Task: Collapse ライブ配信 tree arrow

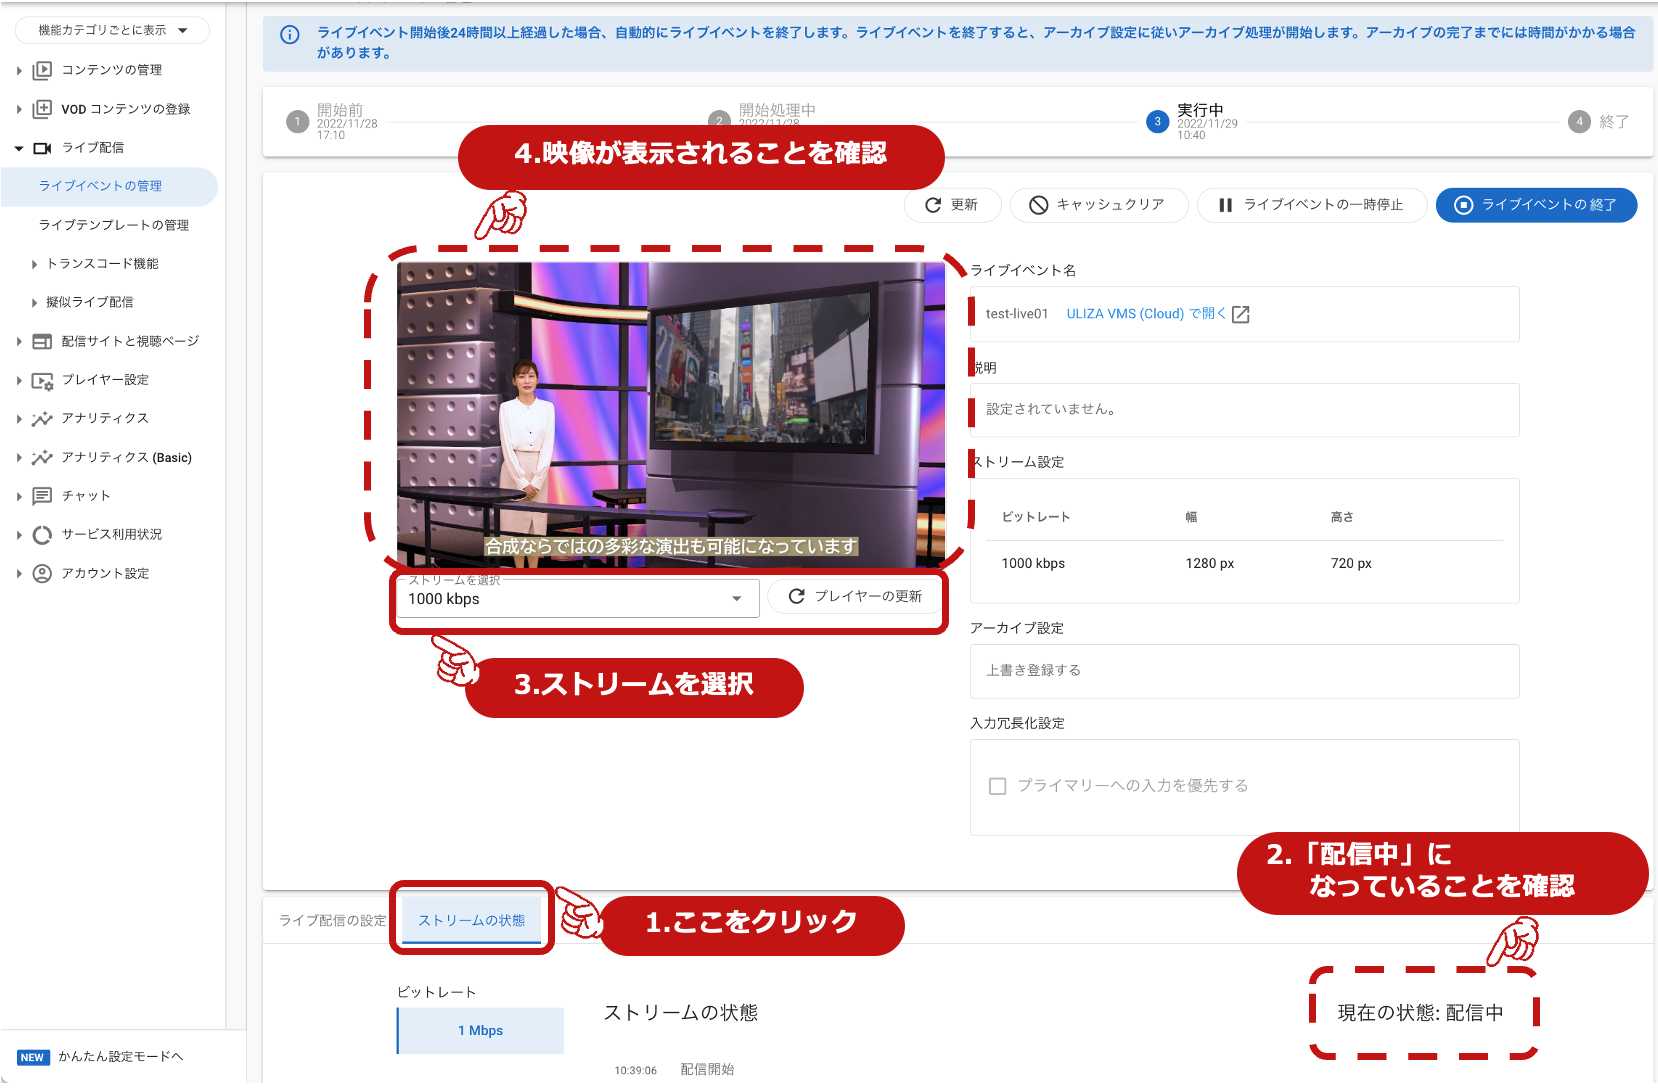Action: (x=19, y=148)
